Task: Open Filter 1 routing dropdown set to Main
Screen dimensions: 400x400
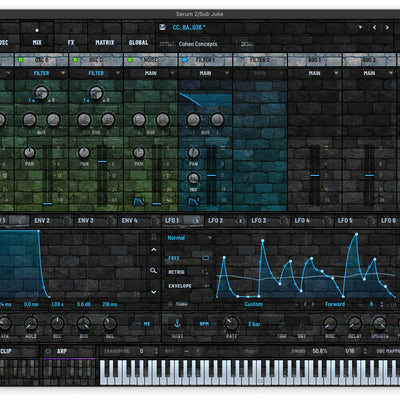Action: (x=205, y=73)
